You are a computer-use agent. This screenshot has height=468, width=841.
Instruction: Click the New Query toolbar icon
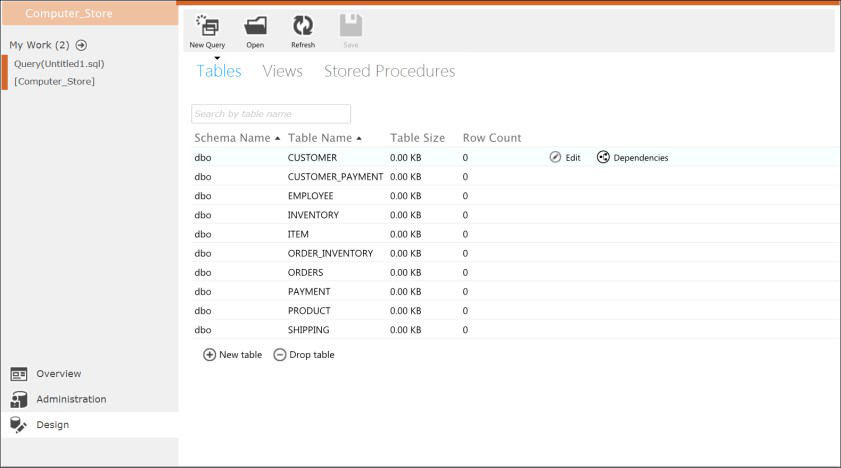[207, 26]
